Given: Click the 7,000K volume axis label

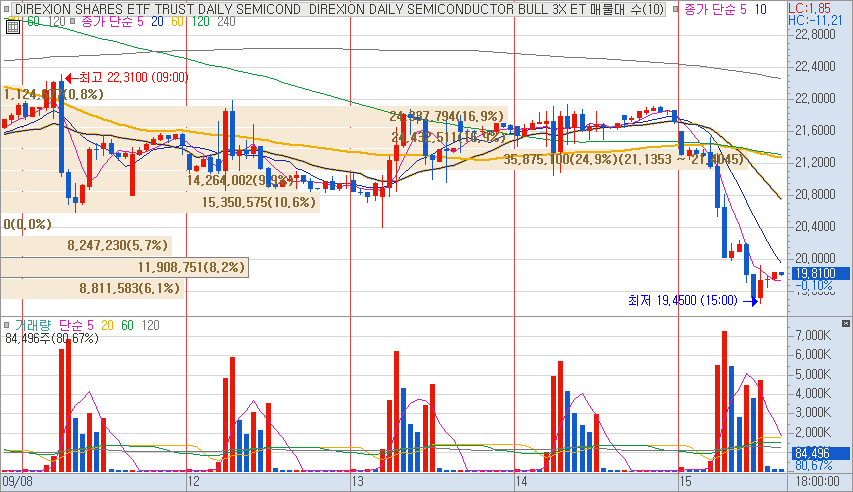Looking at the screenshot, I should (x=813, y=335).
